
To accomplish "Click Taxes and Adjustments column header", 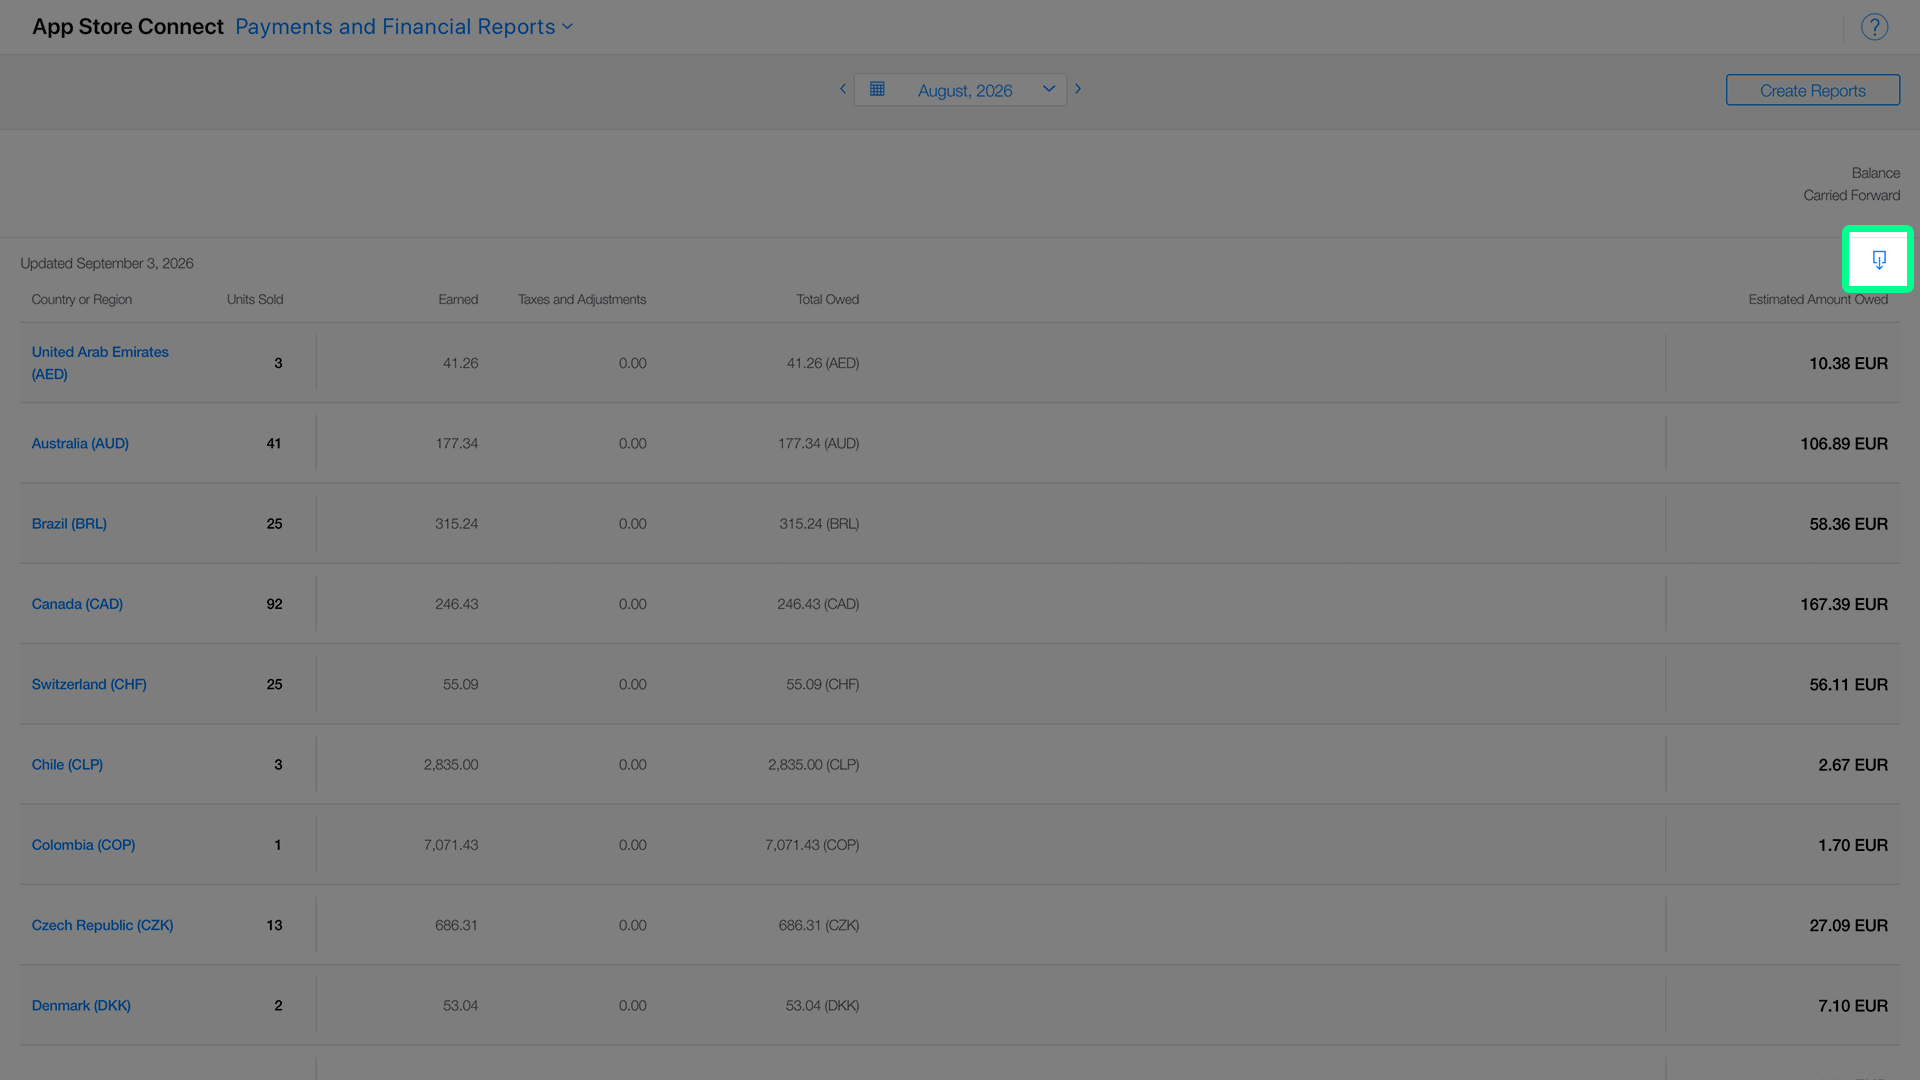I will coord(582,300).
